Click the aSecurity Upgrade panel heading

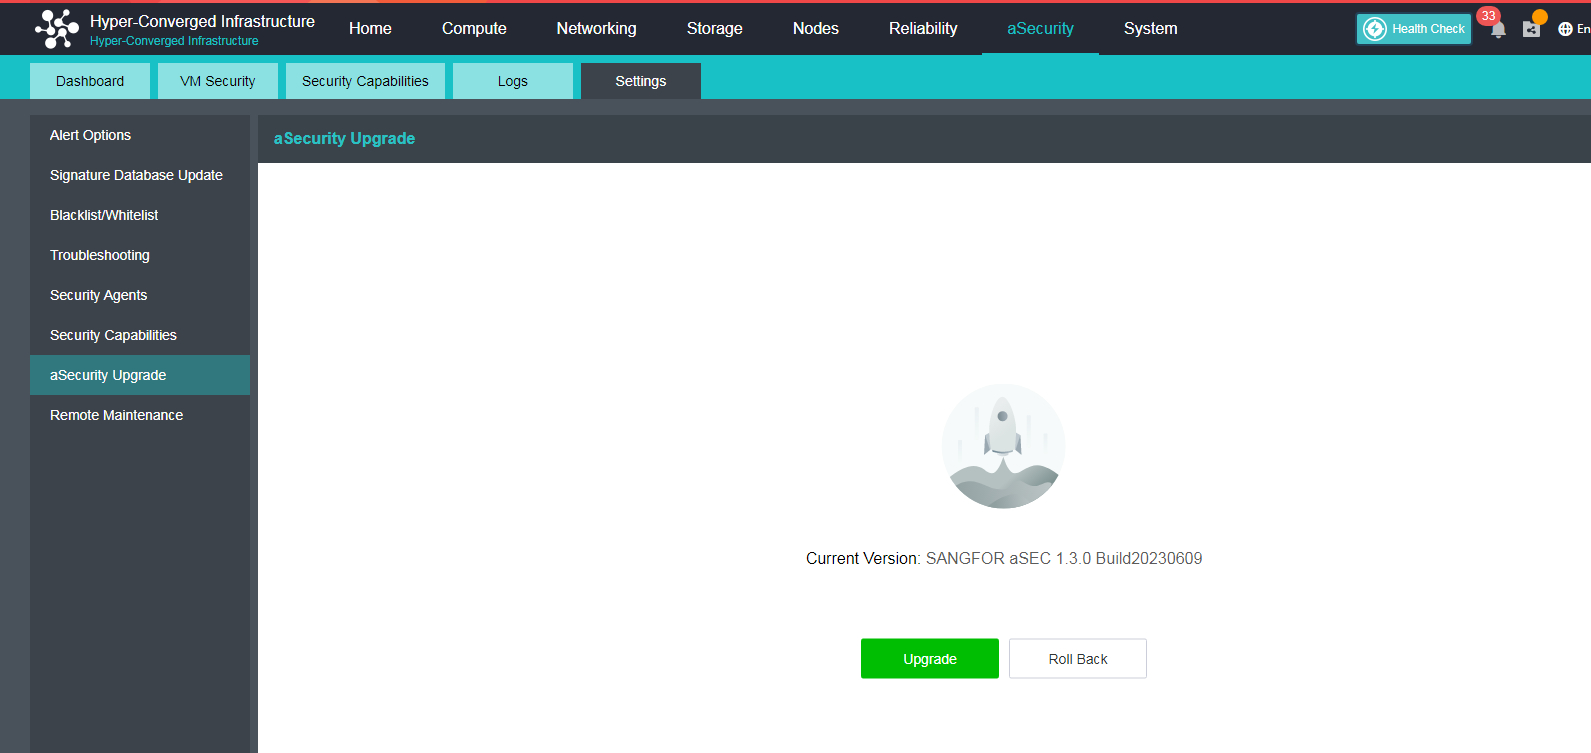tap(344, 139)
